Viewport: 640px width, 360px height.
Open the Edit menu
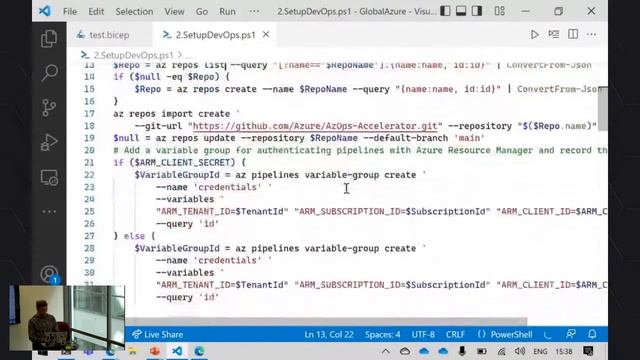click(96, 11)
